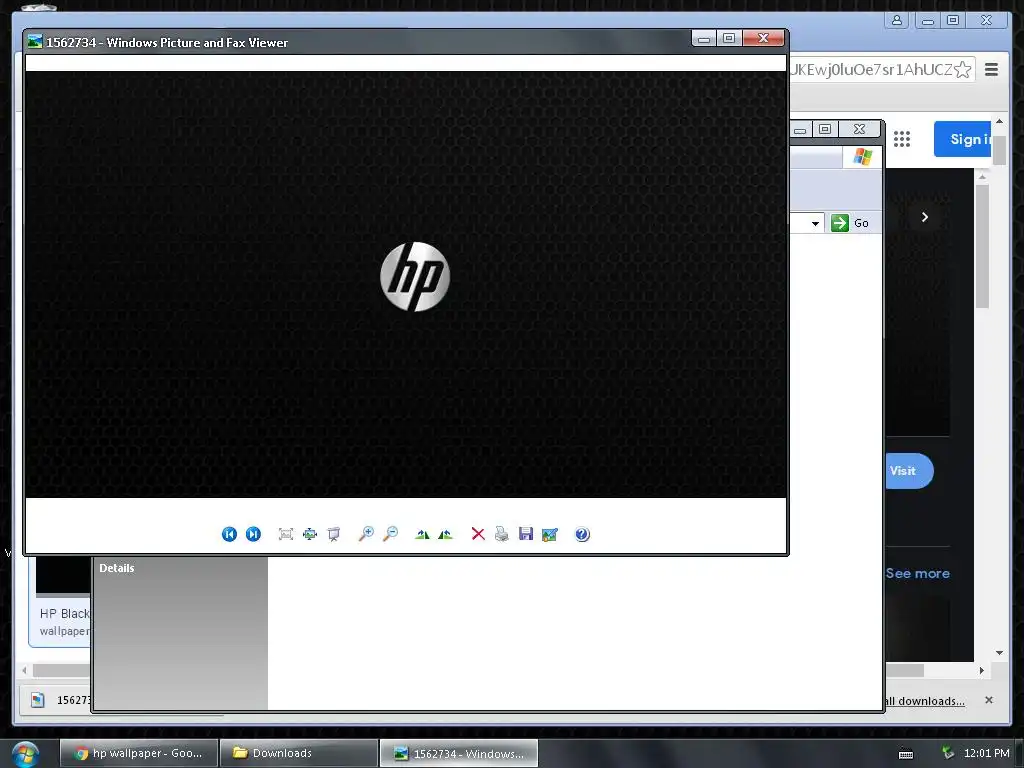The height and width of the screenshot is (768, 1024).
Task: Switch to the hp wallpaper Chrome taskbar item
Action: coord(138,753)
